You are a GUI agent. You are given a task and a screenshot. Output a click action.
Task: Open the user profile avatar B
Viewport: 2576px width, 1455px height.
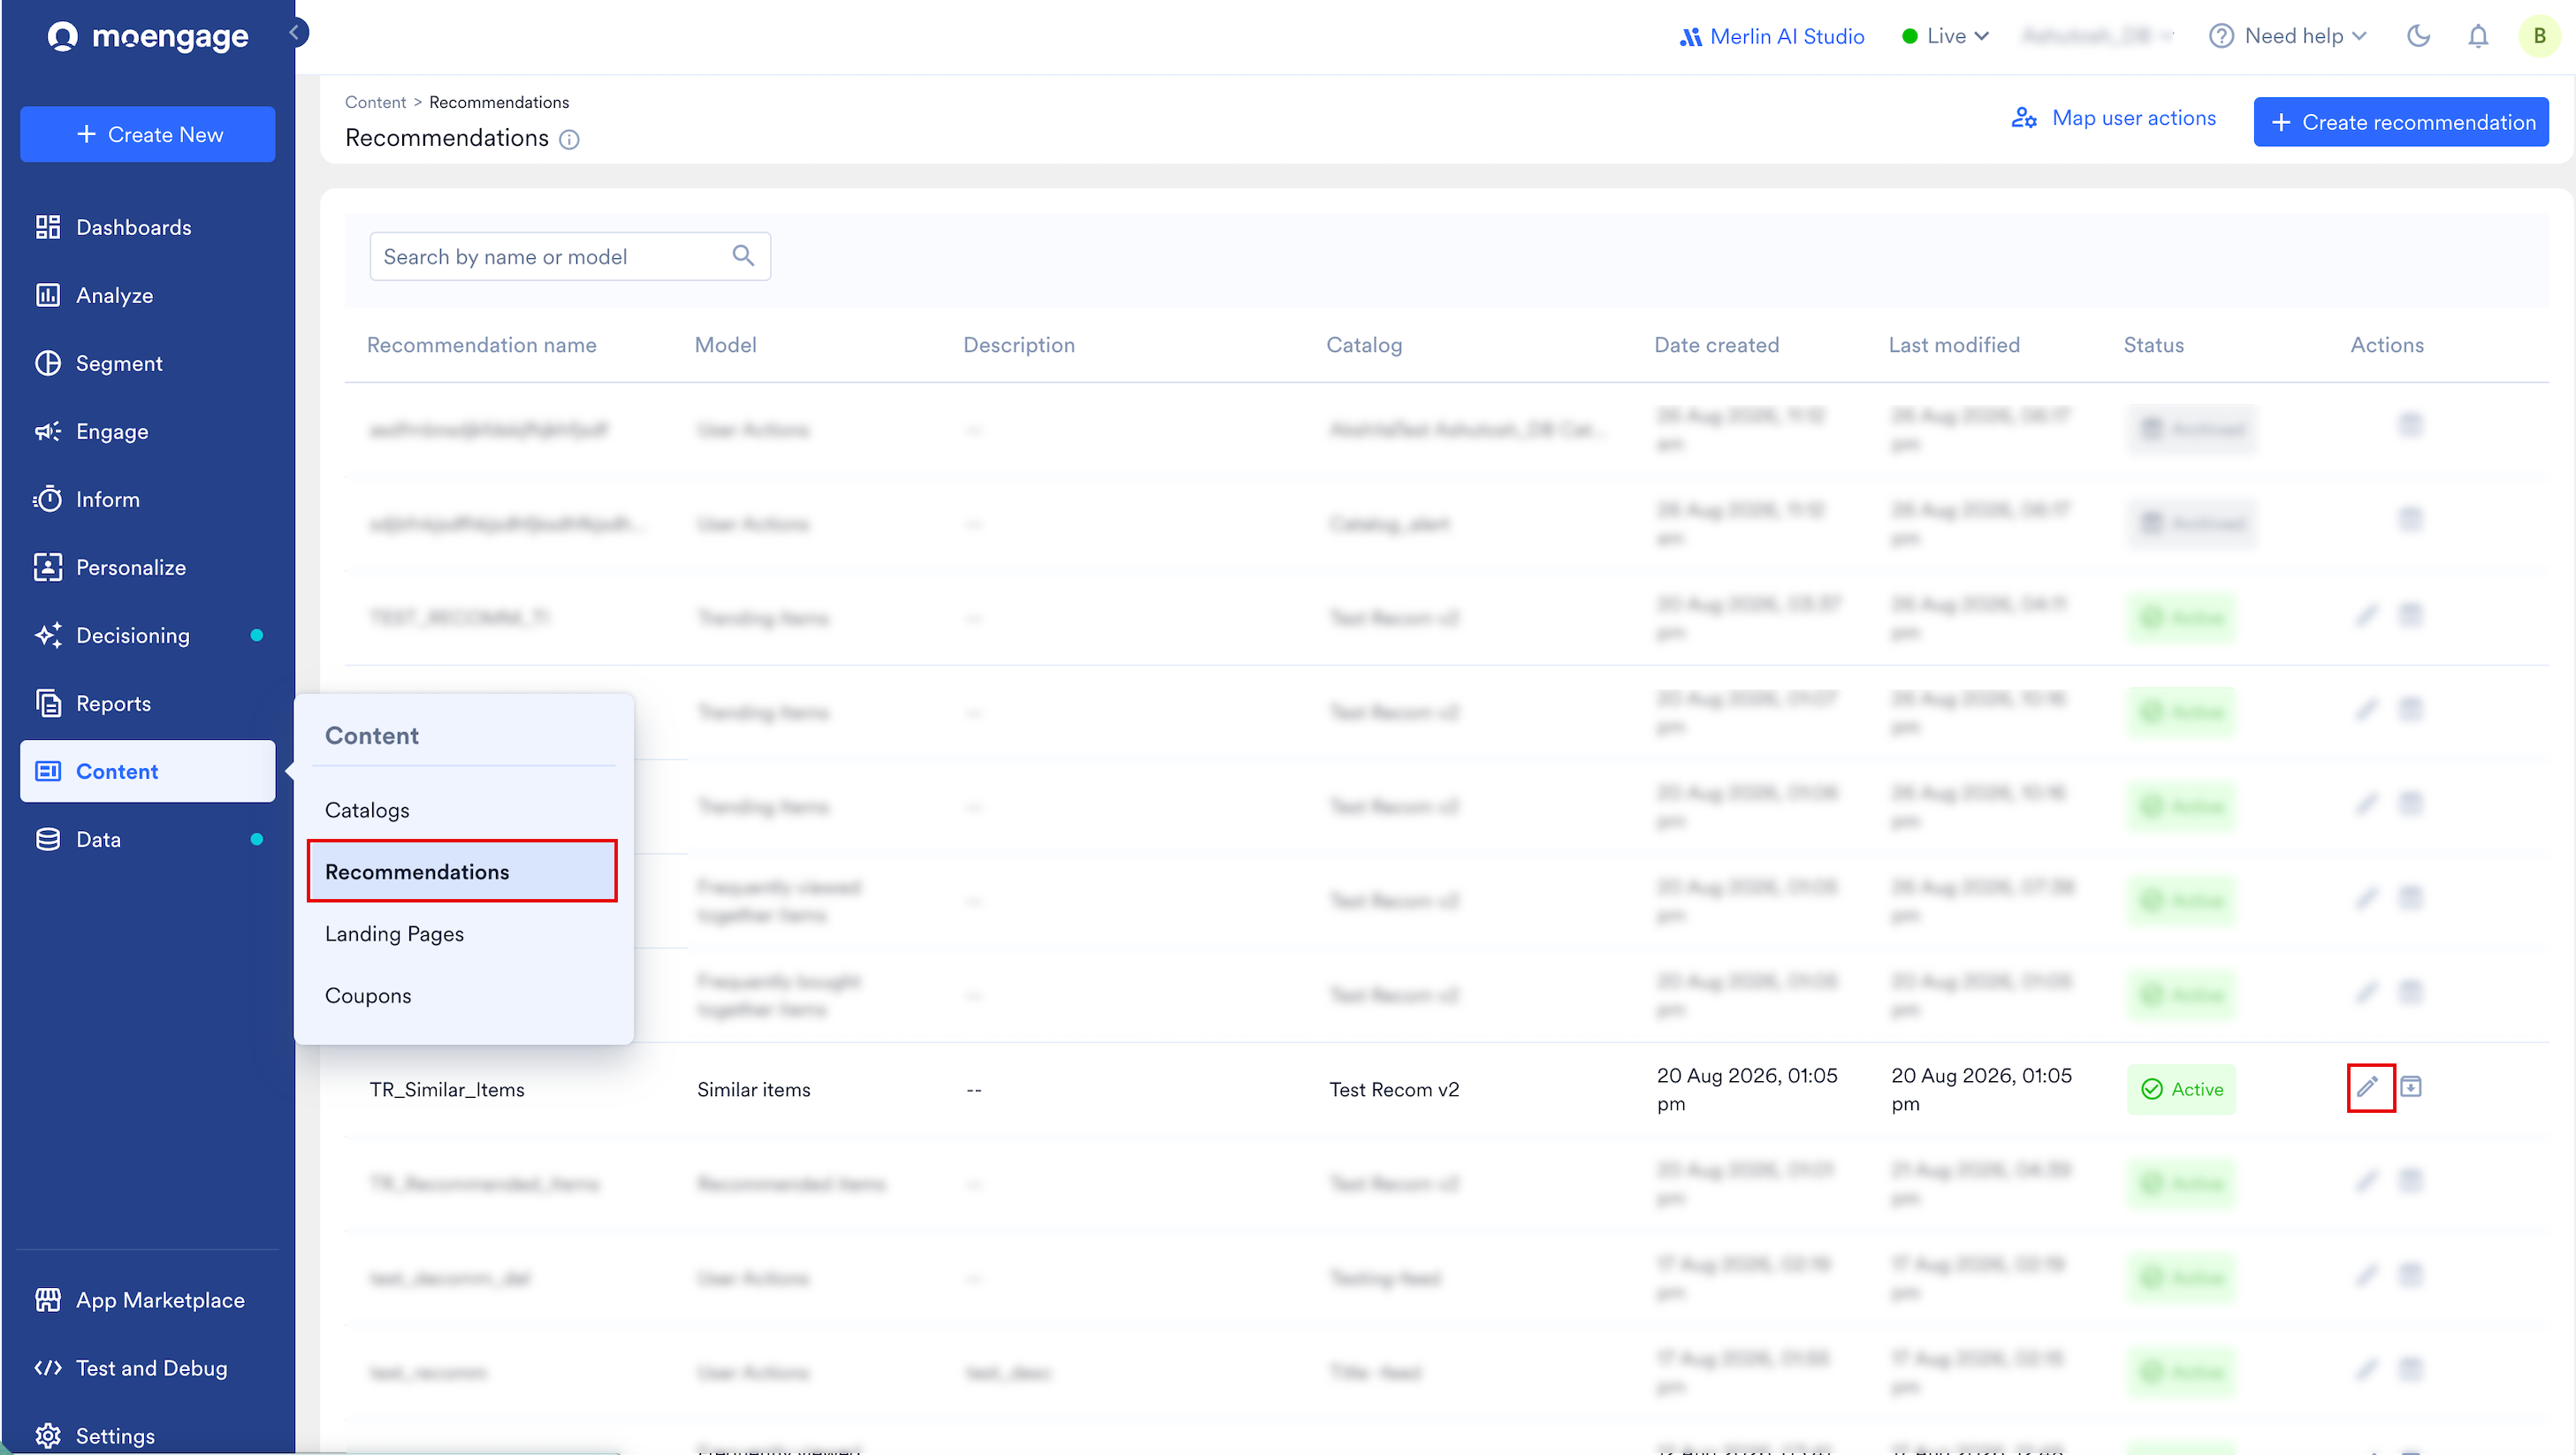point(2539,36)
